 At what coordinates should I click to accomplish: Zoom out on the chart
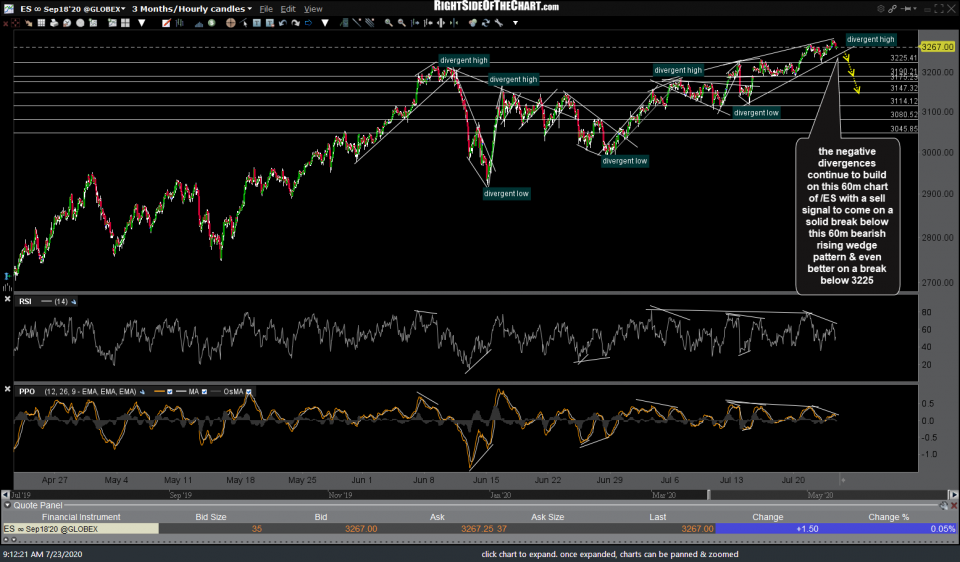[x=402, y=23]
